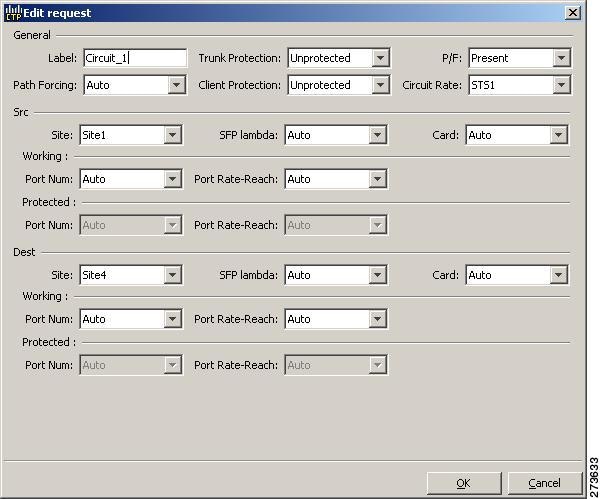Click the Src Protected Port Num disabled dropdown

click(x=131, y=225)
